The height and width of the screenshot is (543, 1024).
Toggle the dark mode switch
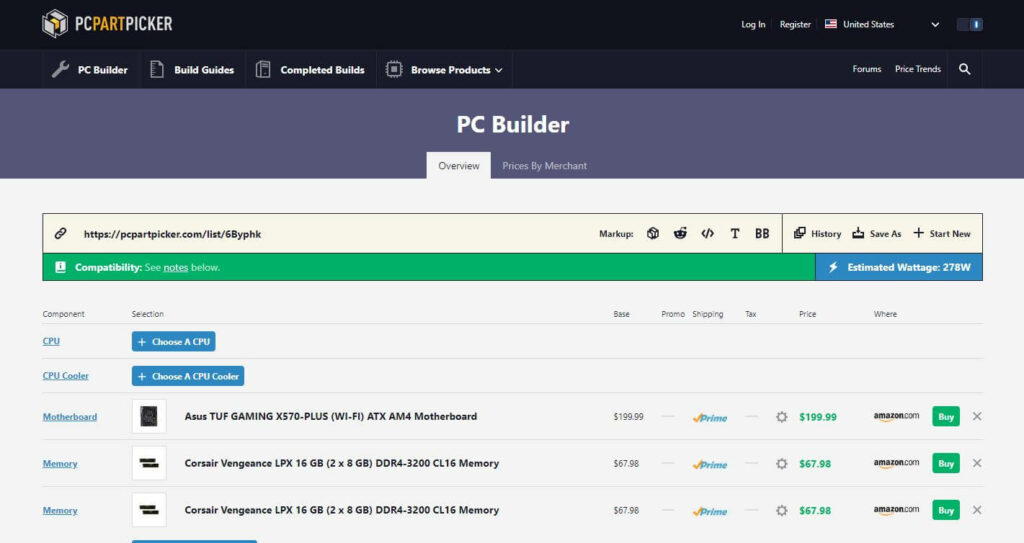(970, 24)
